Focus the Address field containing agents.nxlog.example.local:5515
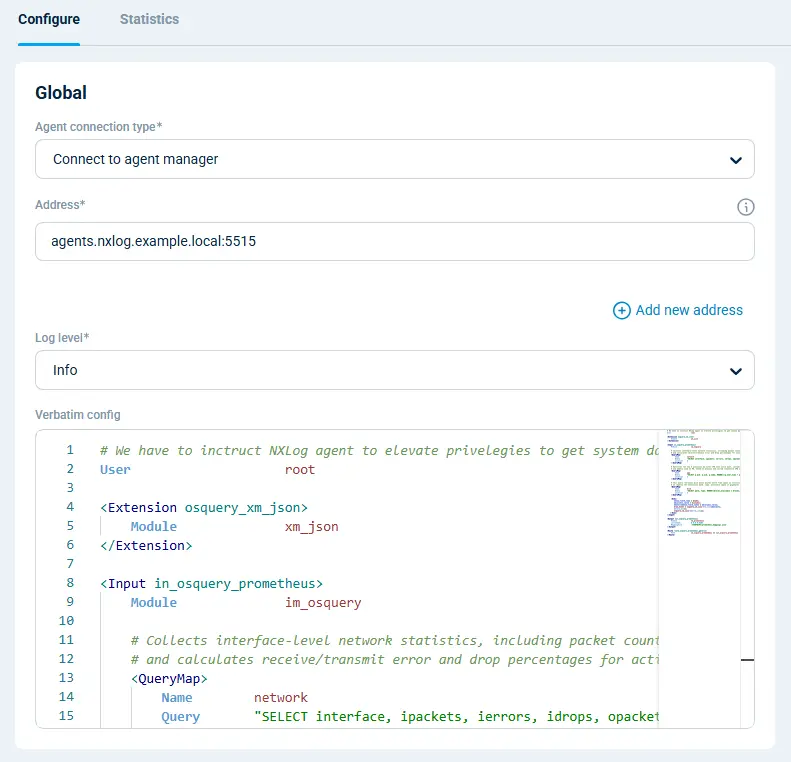Screen dimensions: 791x762 [x=394, y=241]
